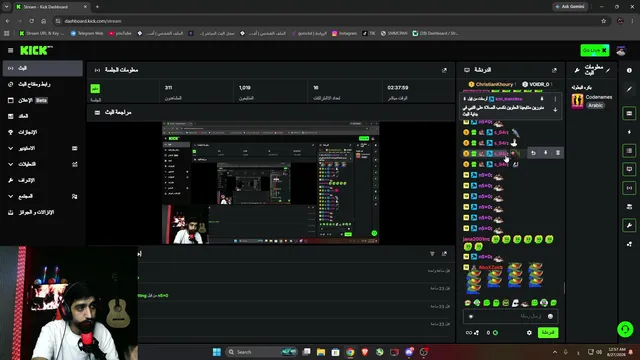Screen dimensions: 640x360
Task: Expand the Community section chevron in the sidebar
Action: 11,196
